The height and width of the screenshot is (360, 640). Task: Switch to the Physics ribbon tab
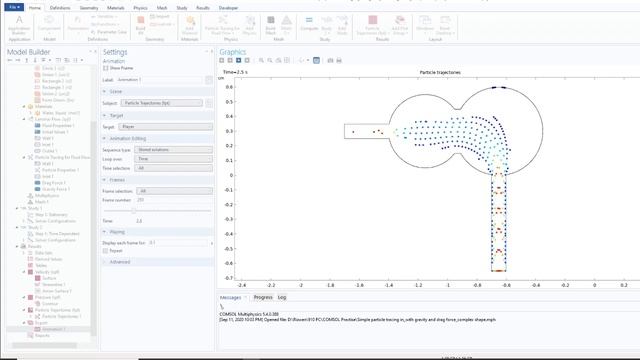click(140, 8)
